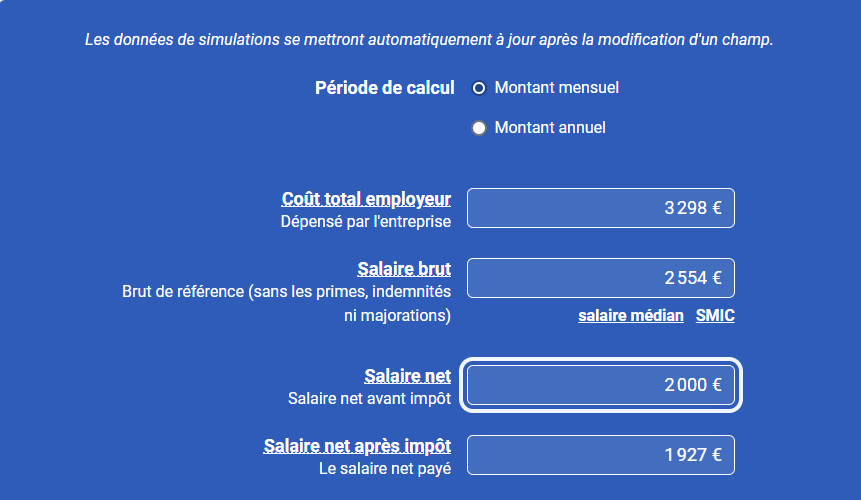Focus the Salaire net après impôt 1 927 € field
The image size is (861, 500).
click(601, 455)
